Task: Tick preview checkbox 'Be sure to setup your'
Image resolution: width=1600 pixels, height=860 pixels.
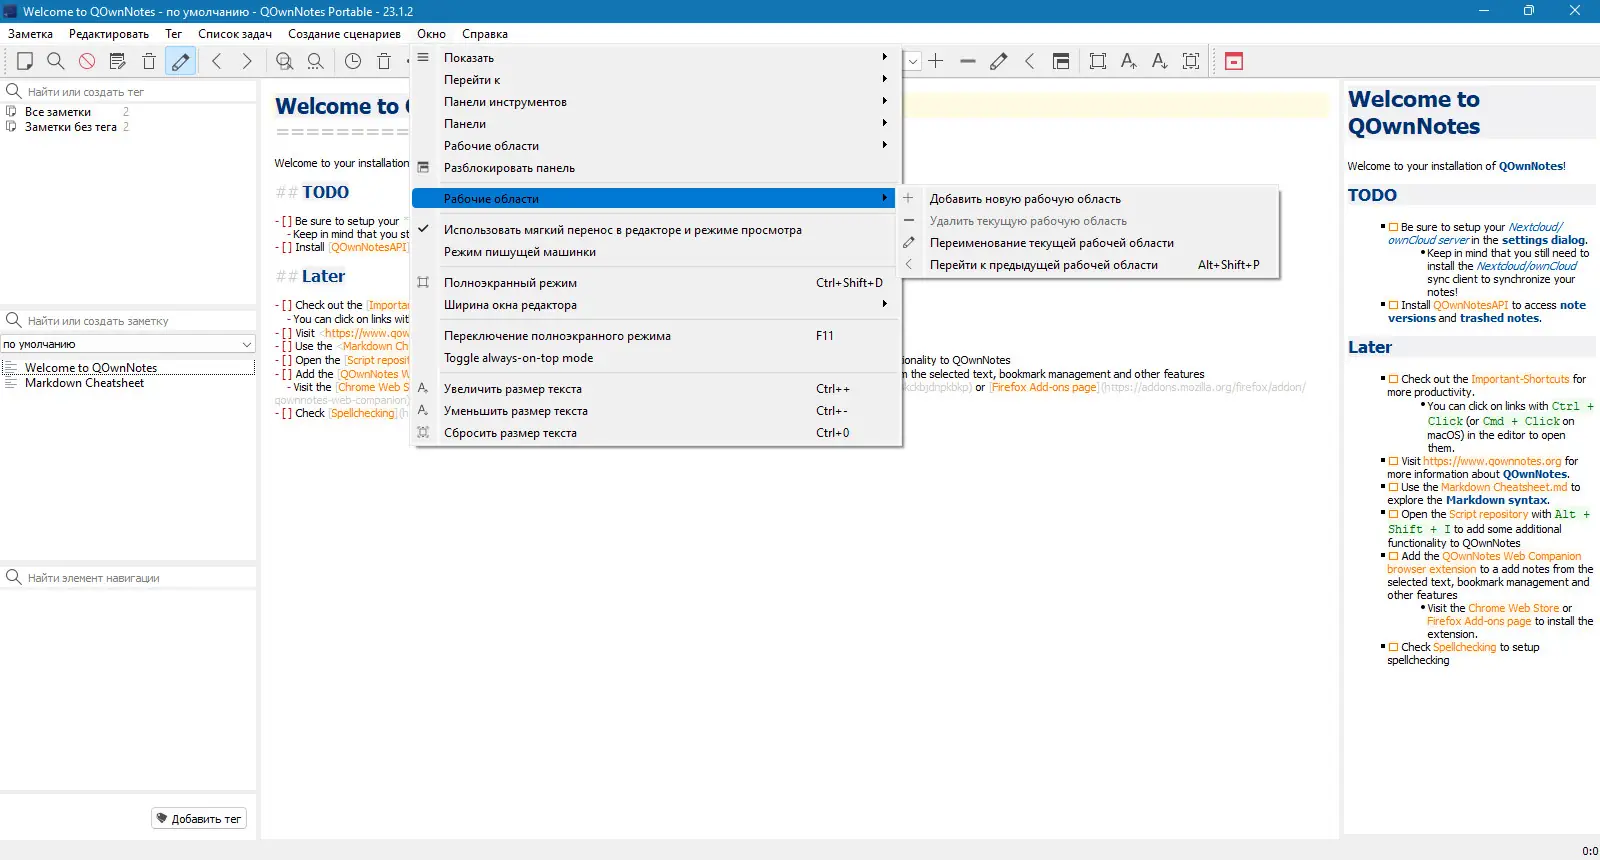Action: pyautogui.click(x=1394, y=227)
